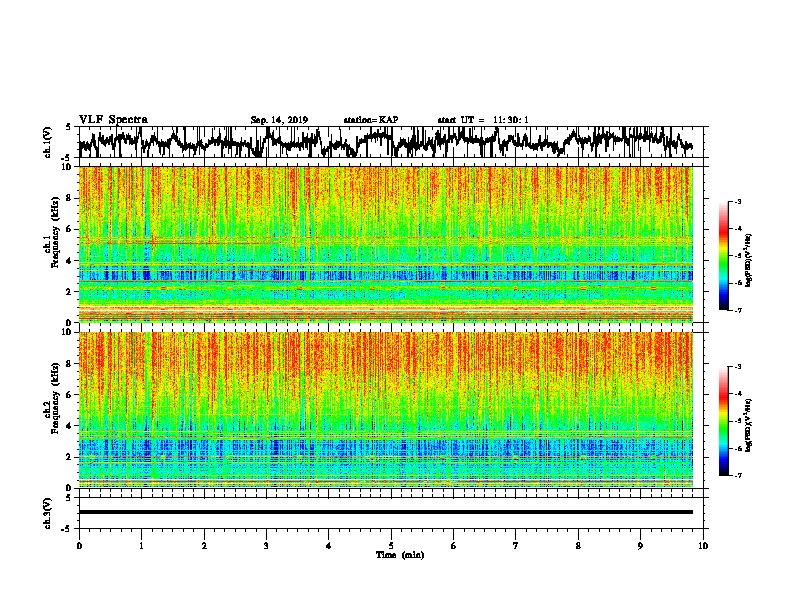Click inside the ch.1 spectrogram image
Viewport: 792px width, 612px height.
[385, 244]
